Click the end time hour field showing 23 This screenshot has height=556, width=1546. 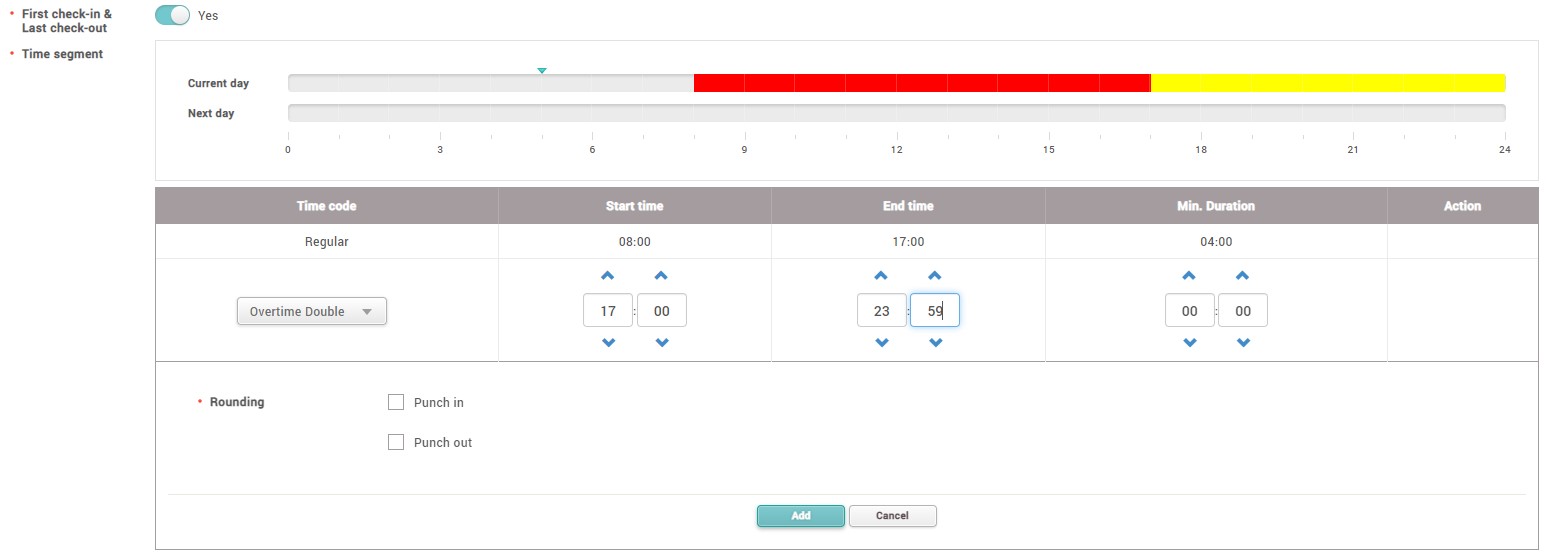[x=882, y=311]
